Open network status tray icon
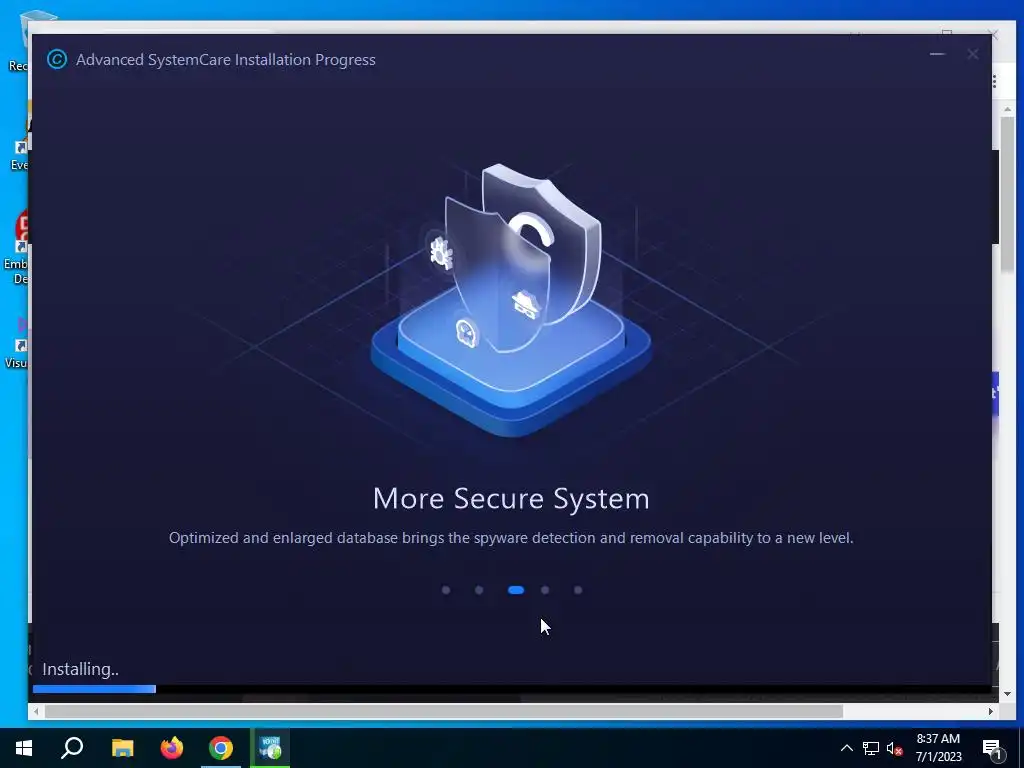 [871, 748]
